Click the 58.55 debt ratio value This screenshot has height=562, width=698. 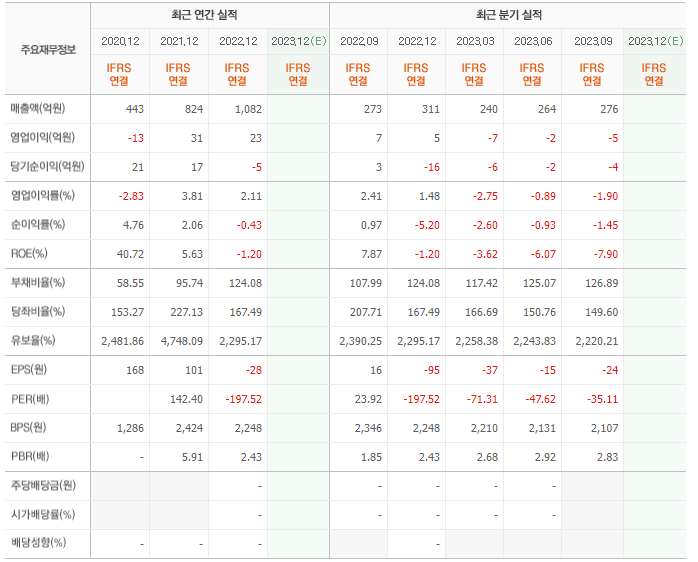[x=130, y=283]
